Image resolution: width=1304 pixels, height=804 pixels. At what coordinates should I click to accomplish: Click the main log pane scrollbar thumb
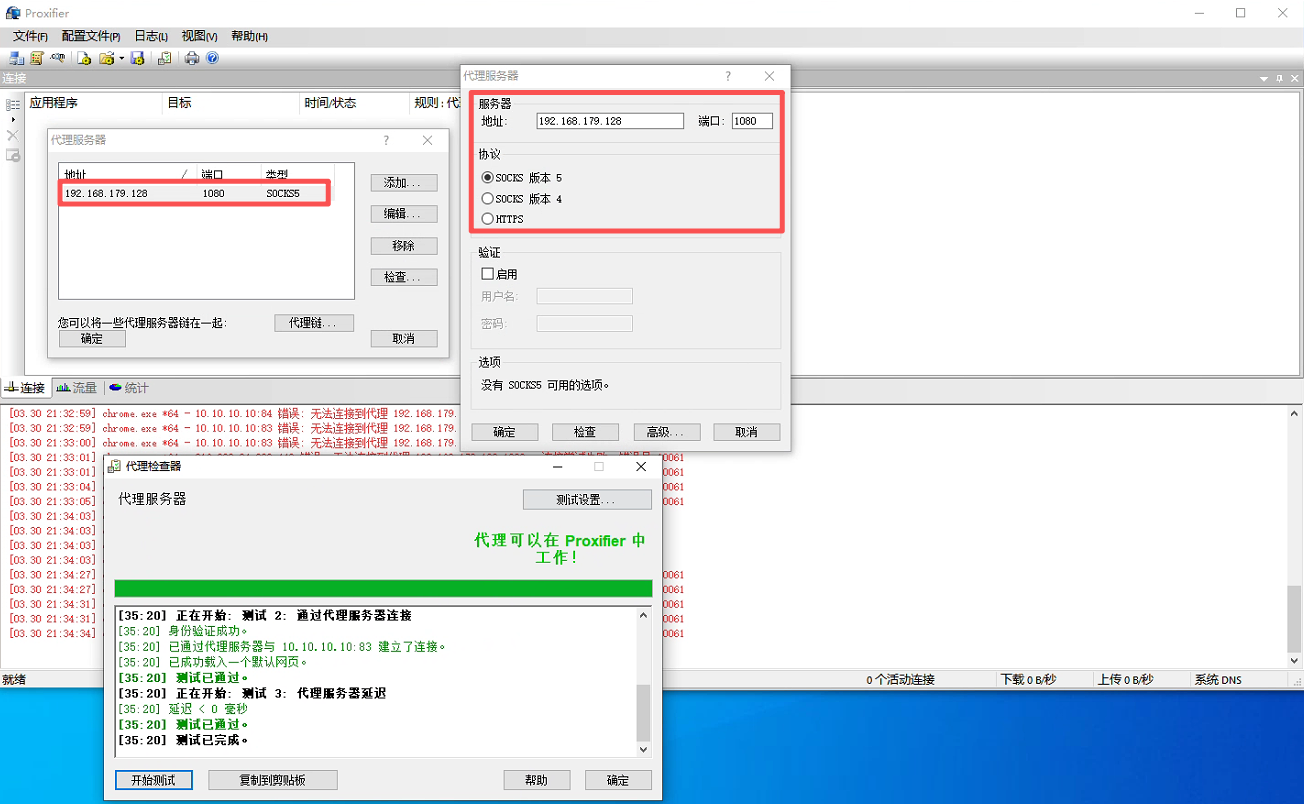pyautogui.click(x=1294, y=621)
